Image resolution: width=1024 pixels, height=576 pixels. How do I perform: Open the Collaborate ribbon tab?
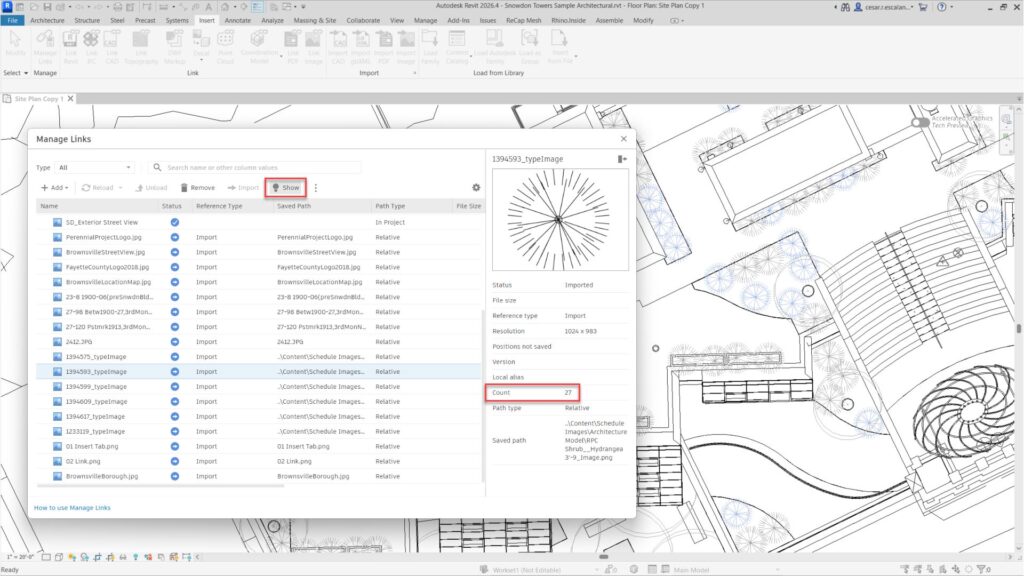(363, 20)
